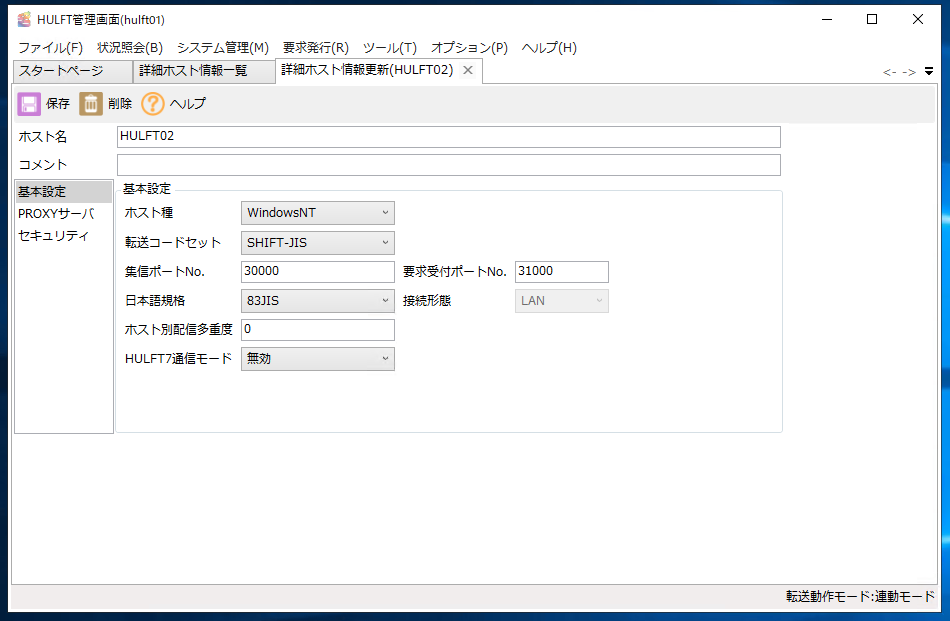Select 基本設定 in the side list
This screenshot has width=950, height=621.
pyautogui.click(x=64, y=191)
